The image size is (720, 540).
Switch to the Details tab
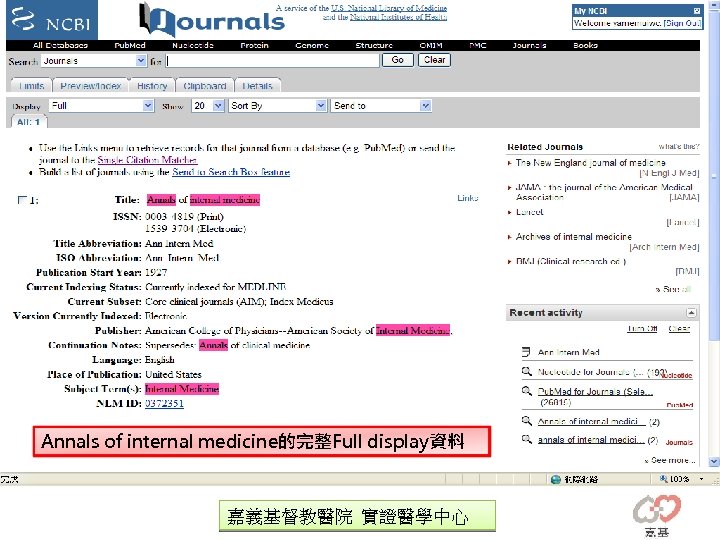point(257,86)
